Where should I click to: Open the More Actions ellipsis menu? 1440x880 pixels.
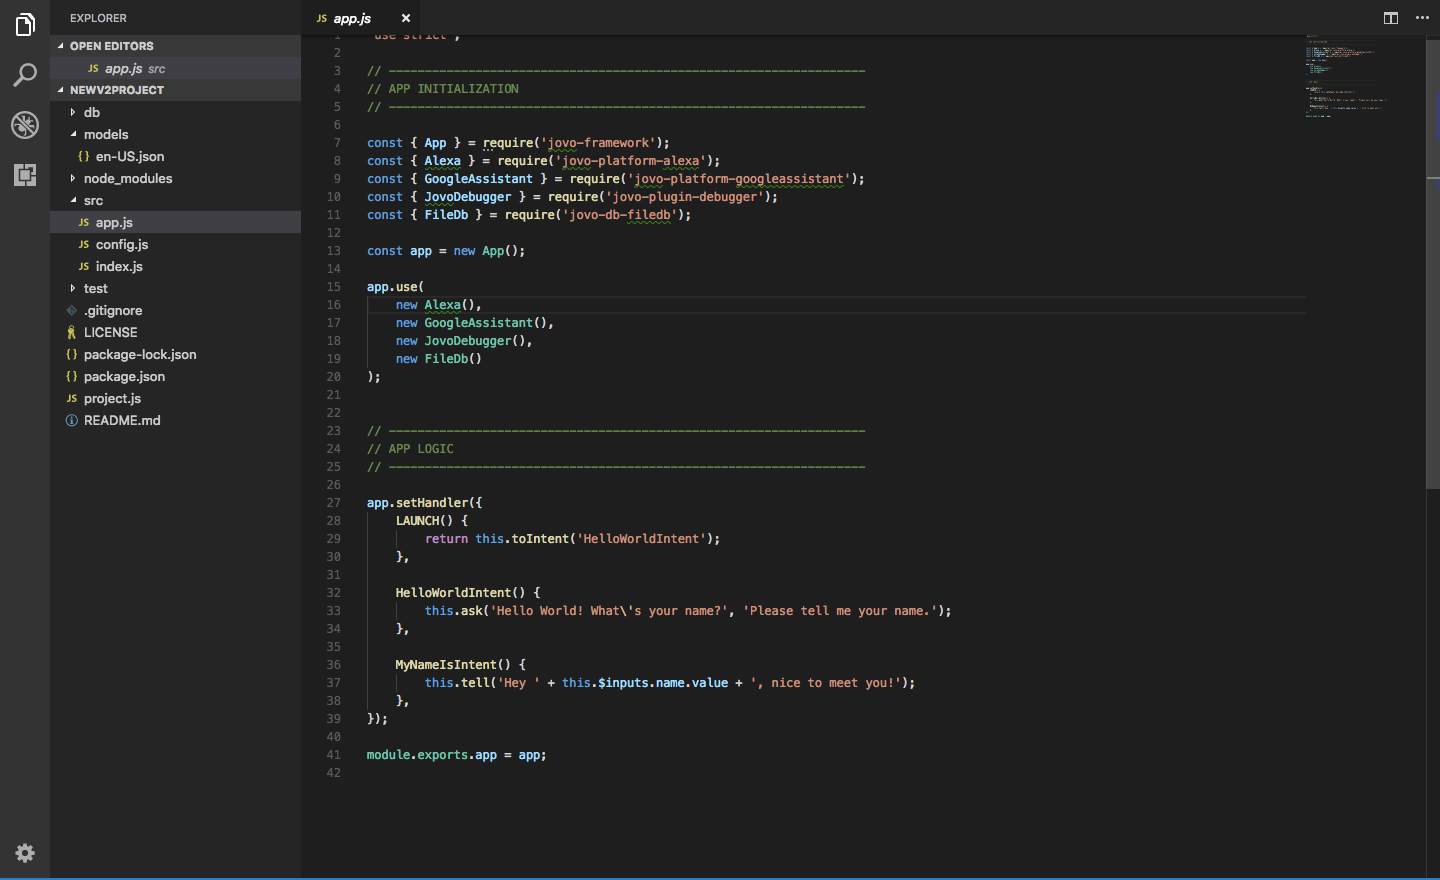(x=1422, y=18)
